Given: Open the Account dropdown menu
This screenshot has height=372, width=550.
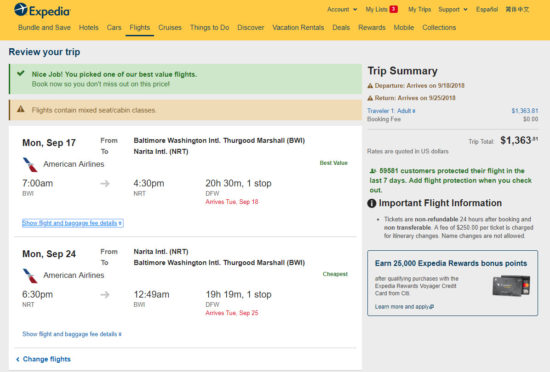Looking at the screenshot, I should [x=342, y=9].
